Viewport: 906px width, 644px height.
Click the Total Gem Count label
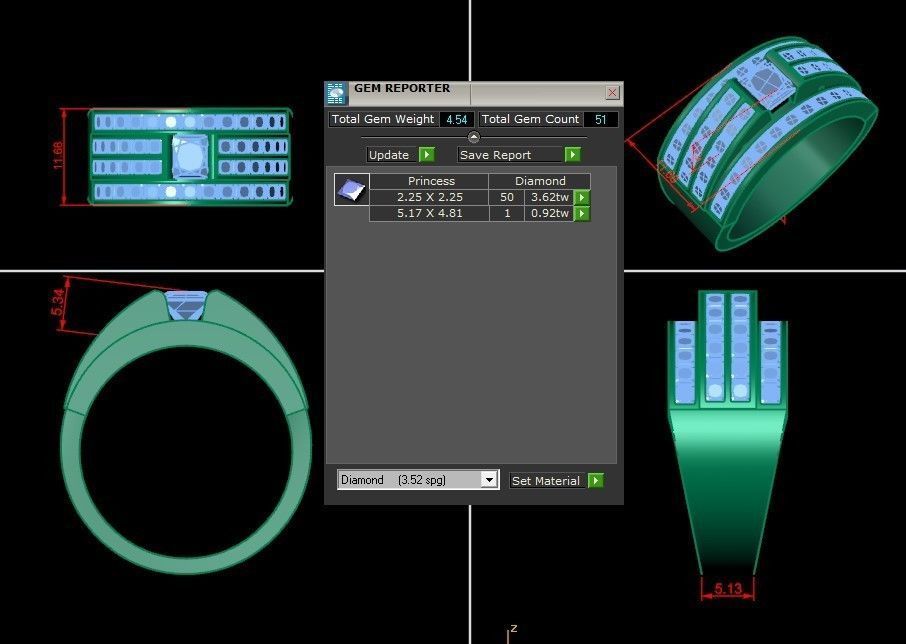530,119
